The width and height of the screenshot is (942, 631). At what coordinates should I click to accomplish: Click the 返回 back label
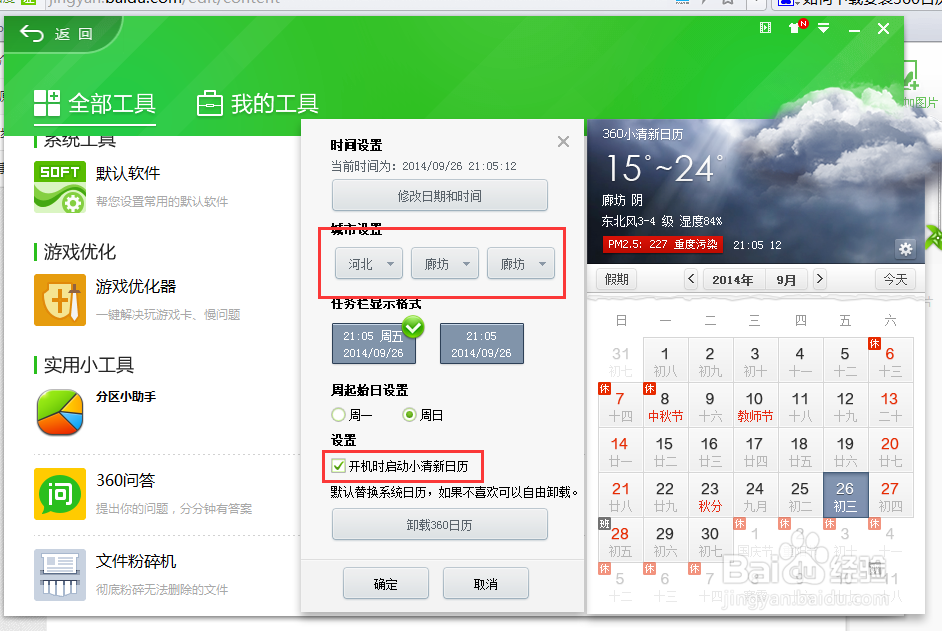[x=74, y=34]
